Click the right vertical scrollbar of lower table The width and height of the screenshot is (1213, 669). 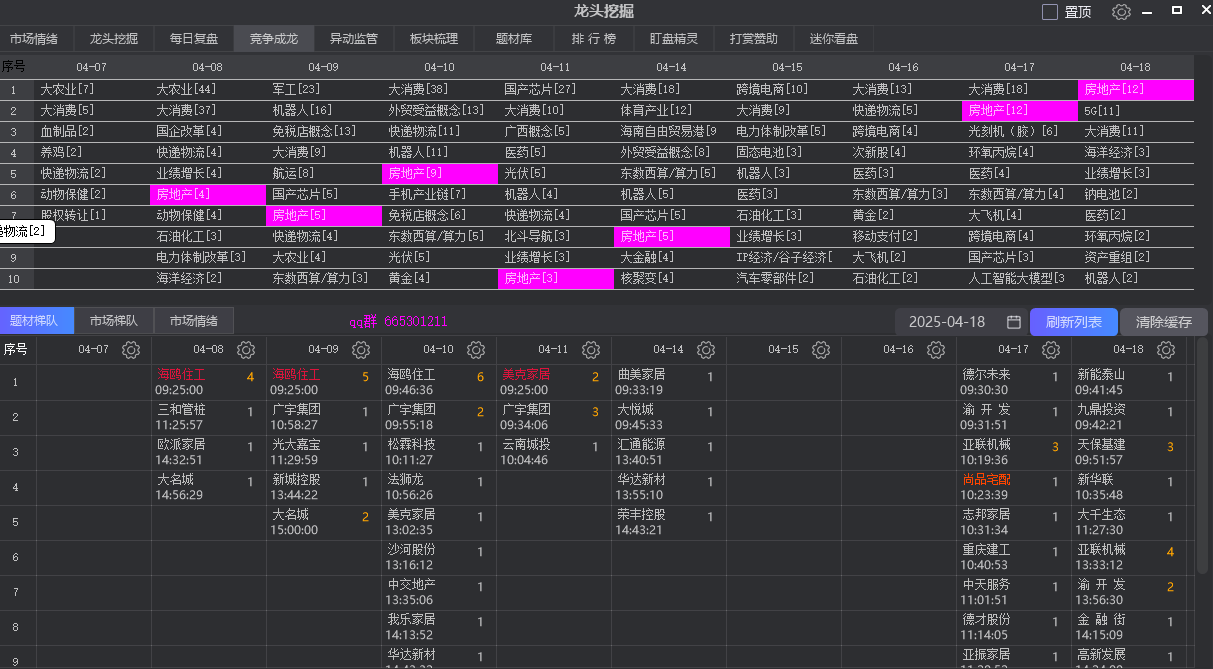click(1203, 500)
